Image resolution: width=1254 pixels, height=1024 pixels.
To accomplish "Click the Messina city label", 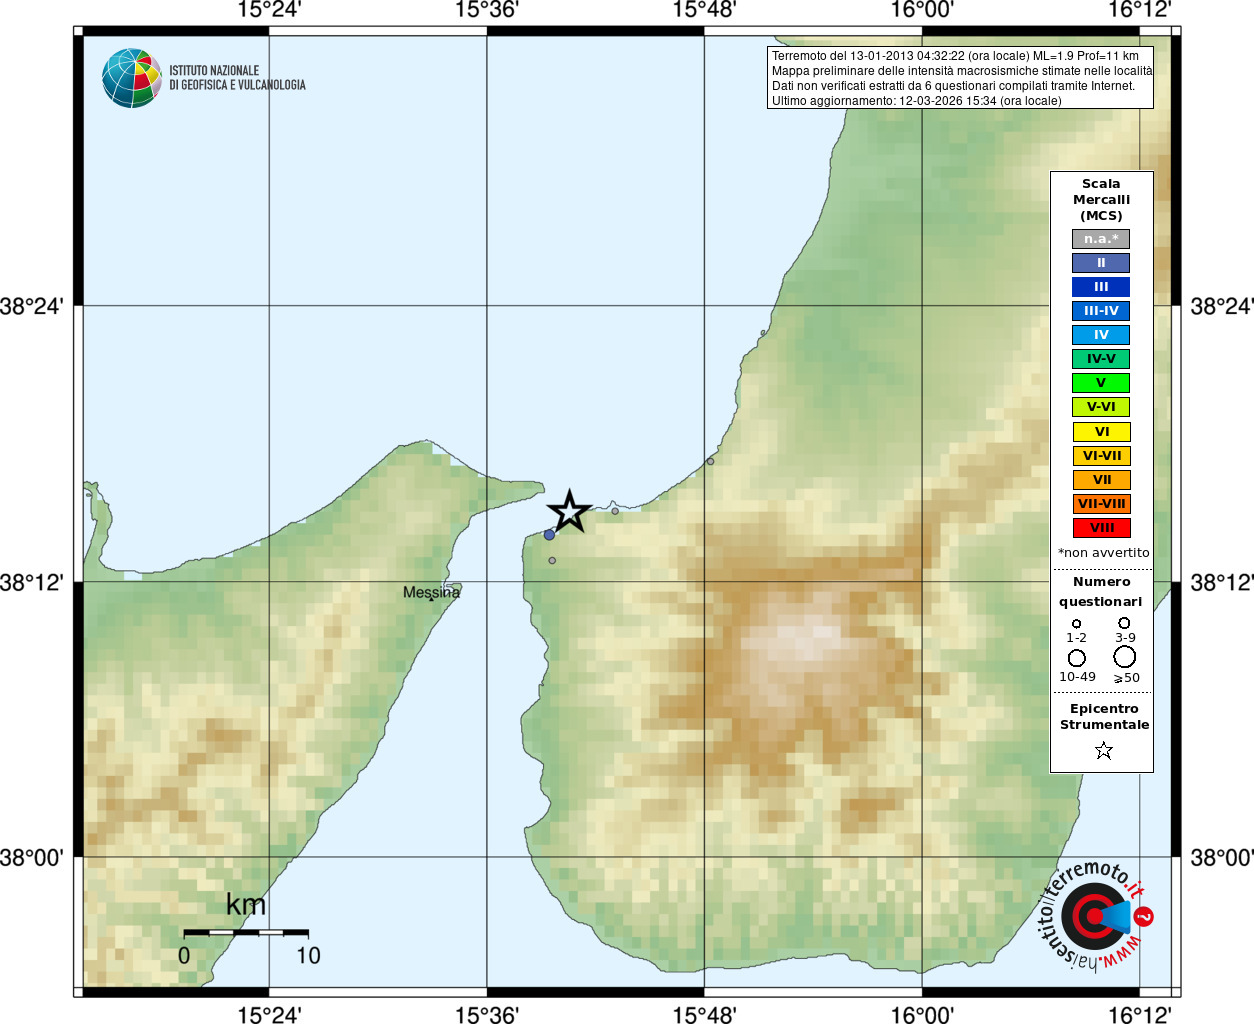I will click(431, 592).
